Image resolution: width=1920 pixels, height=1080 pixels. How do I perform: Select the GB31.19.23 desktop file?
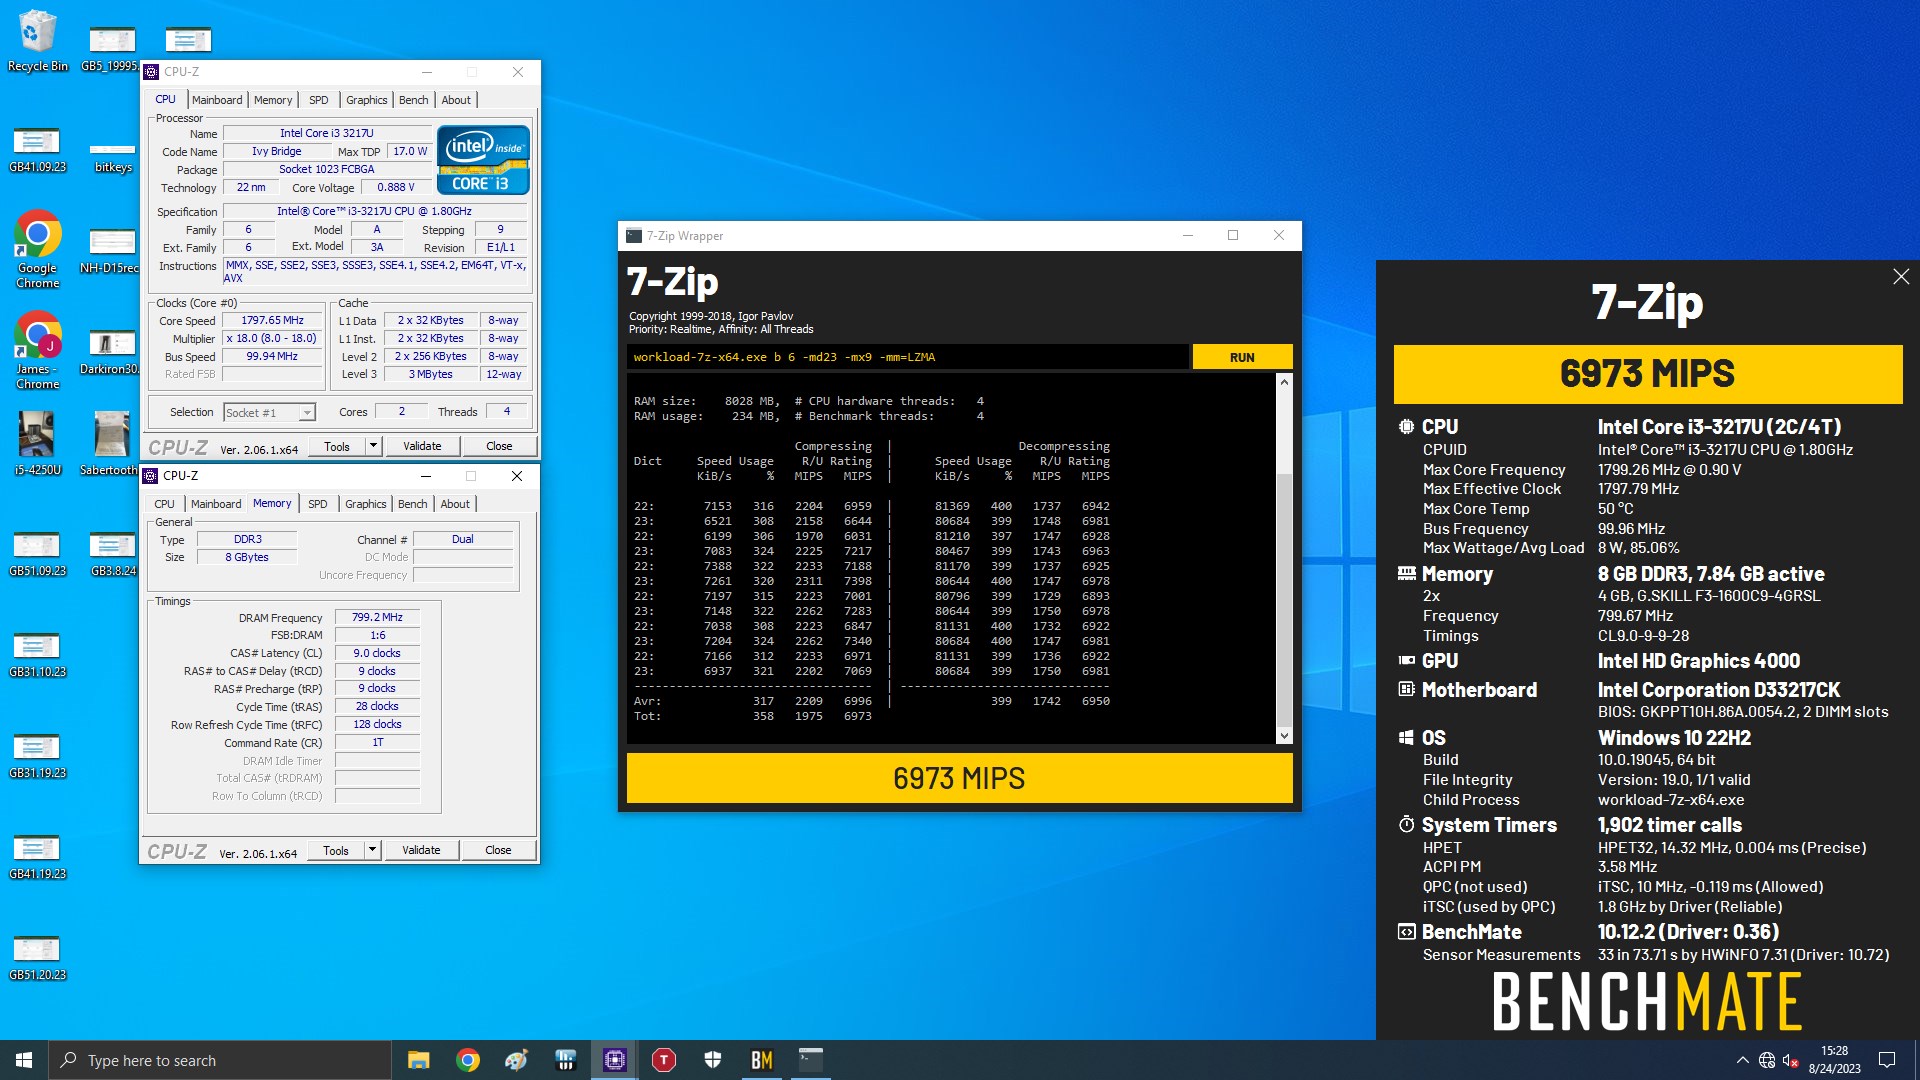point(37,756)
